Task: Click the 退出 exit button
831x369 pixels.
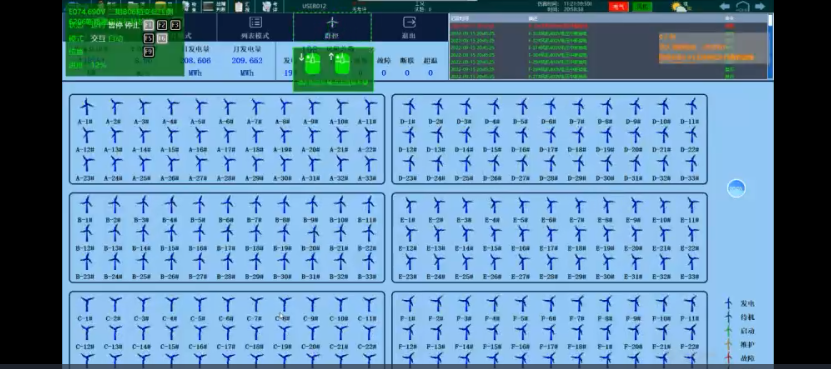Action: [x=409, y=28]
